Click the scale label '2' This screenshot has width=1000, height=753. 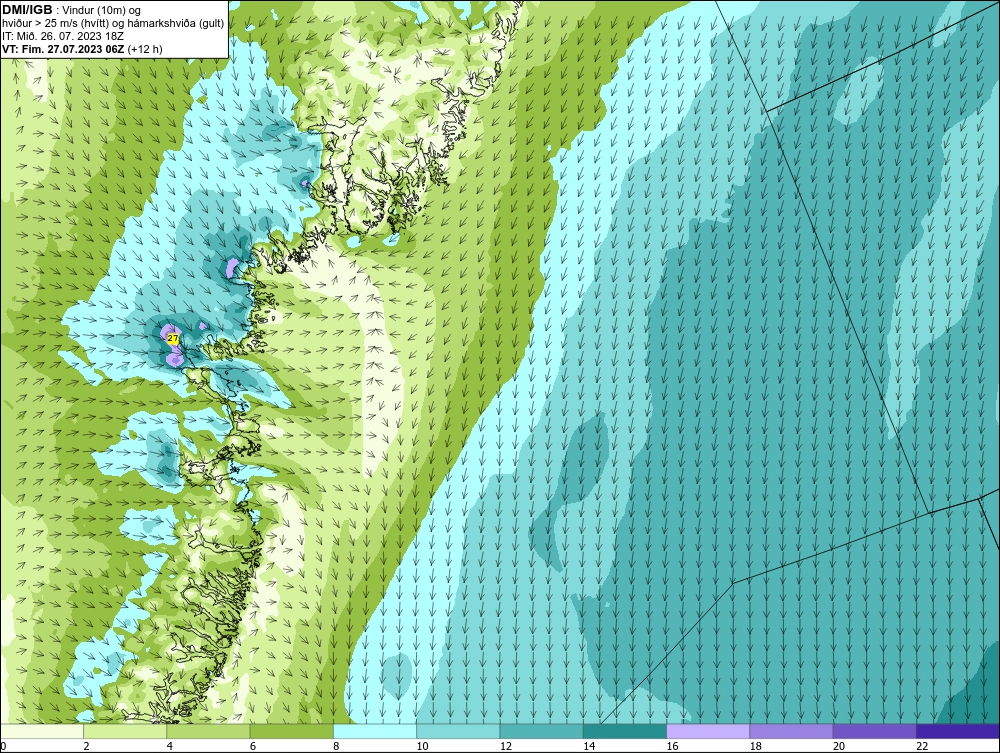pyautogui.click(x=86, y=747)
